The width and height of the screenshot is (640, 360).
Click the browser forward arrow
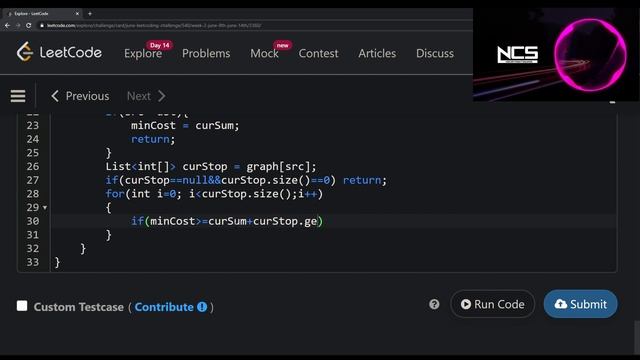(18, 25)
